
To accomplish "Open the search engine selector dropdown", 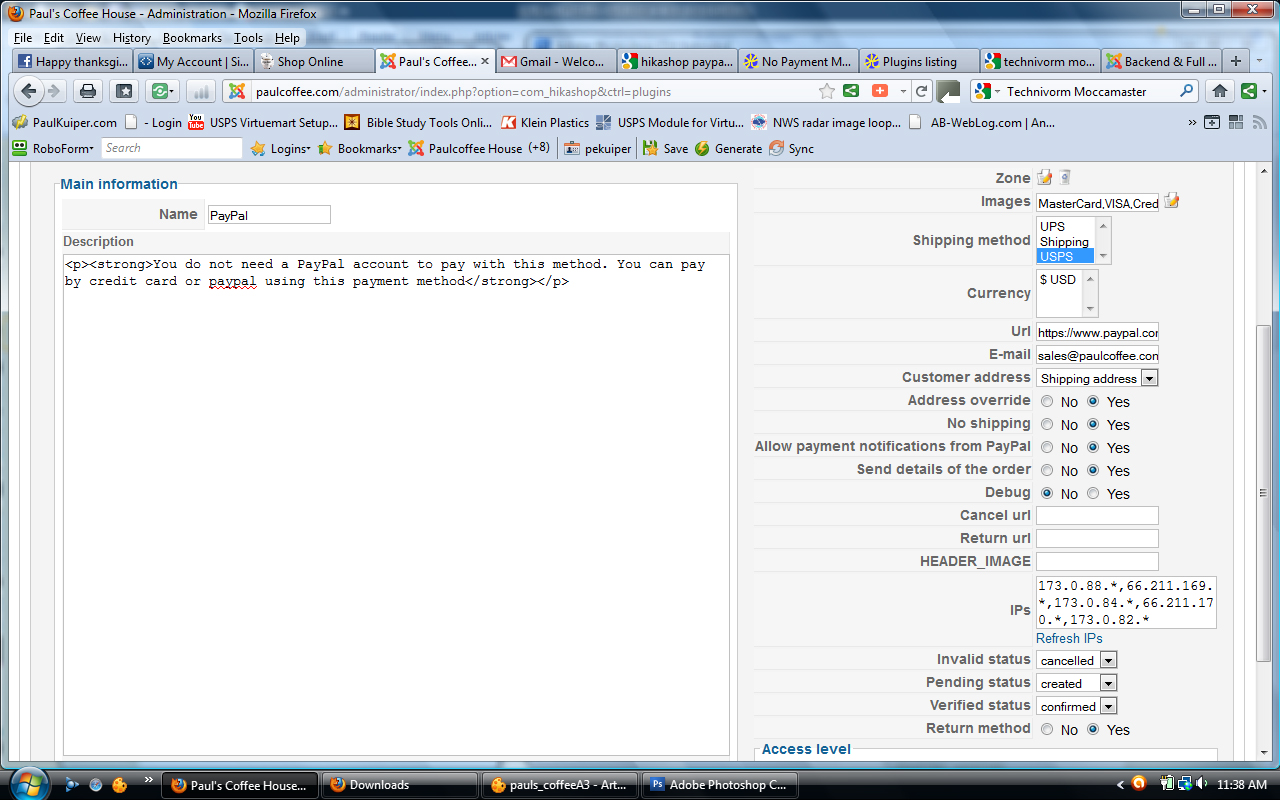I will [x=986, y=91].
